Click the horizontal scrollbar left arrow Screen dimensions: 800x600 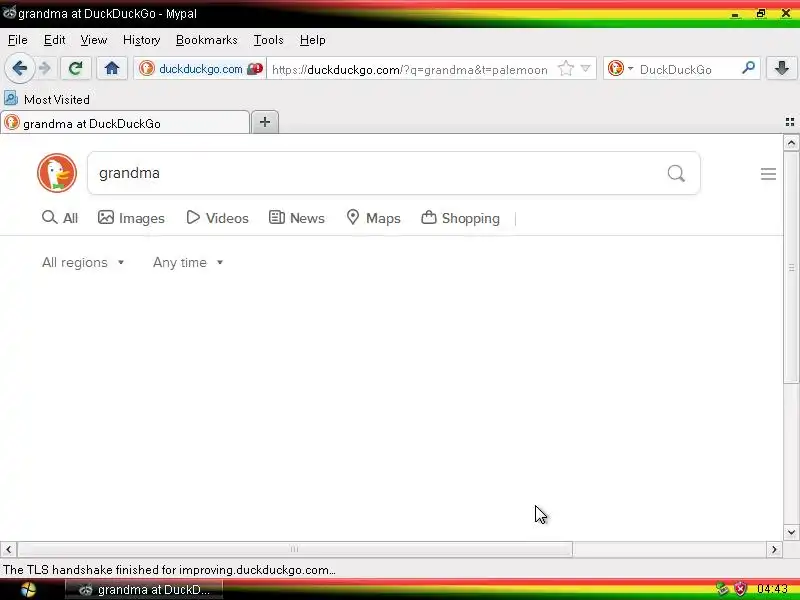(8, 549)
